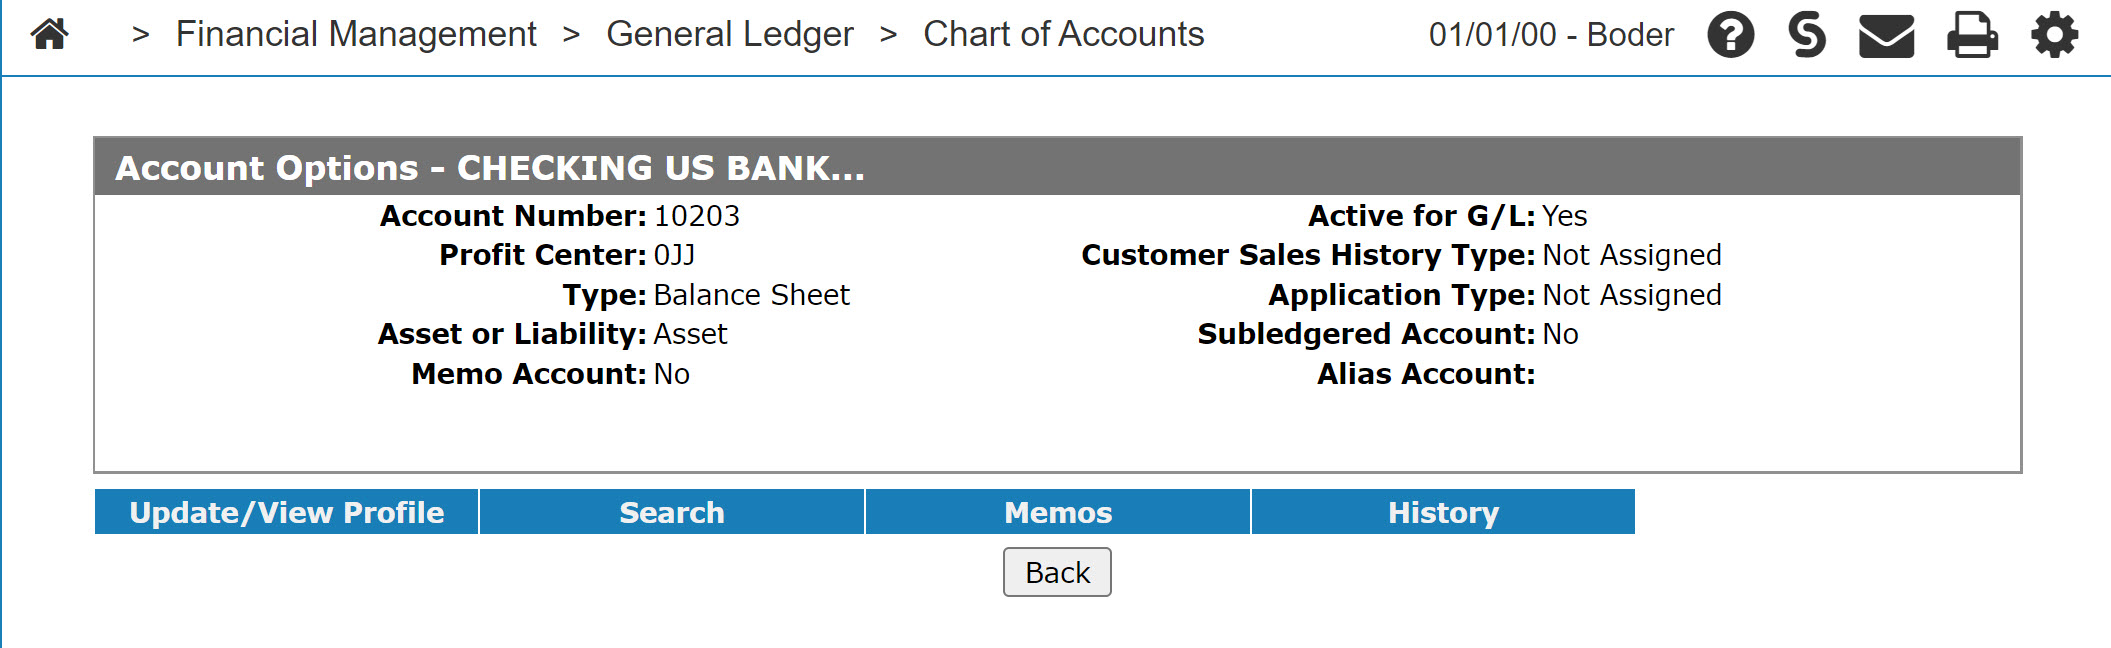Select the Profit Center value 0JJ

[674, 255]
